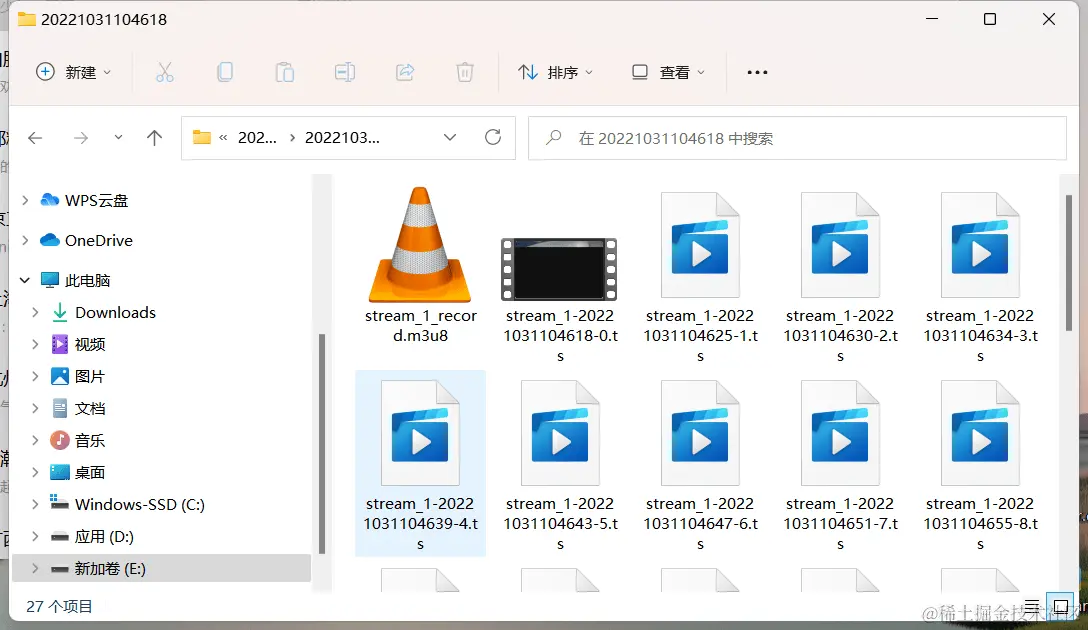Click the Share icon in toolbar
Image resolution: width=1088 pixels, height=630 pixels.
click(x=405, y=72)
